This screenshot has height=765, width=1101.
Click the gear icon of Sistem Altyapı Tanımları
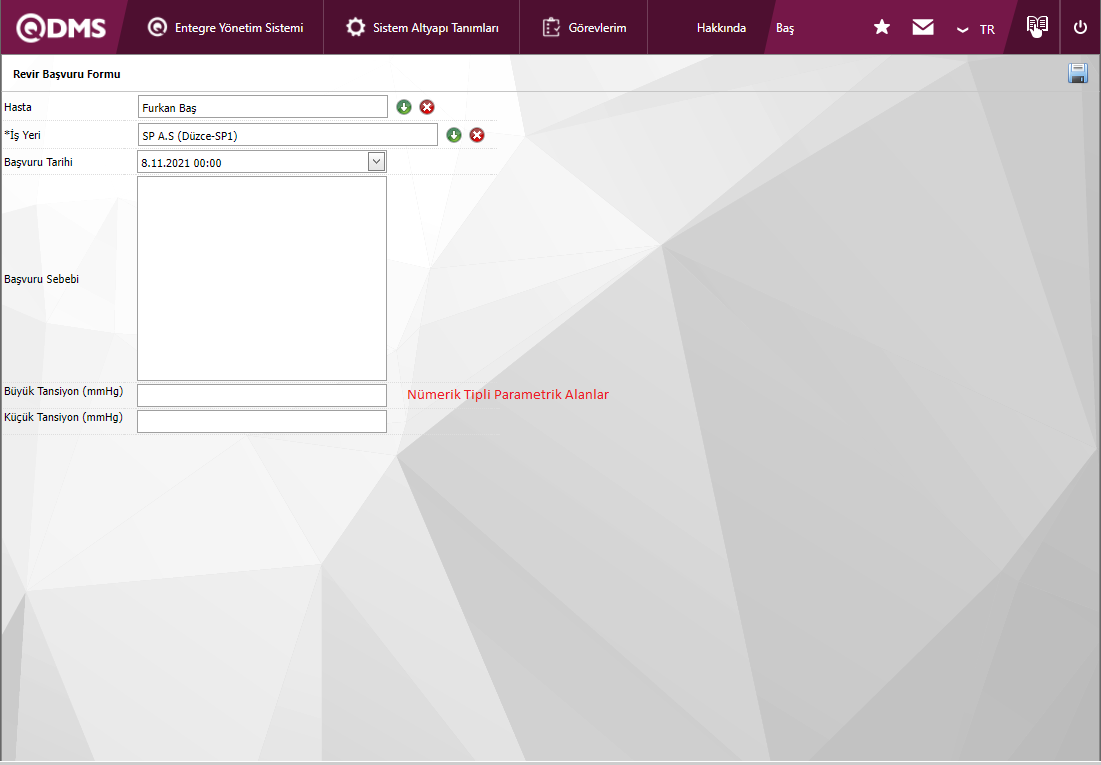pos(356,27)
